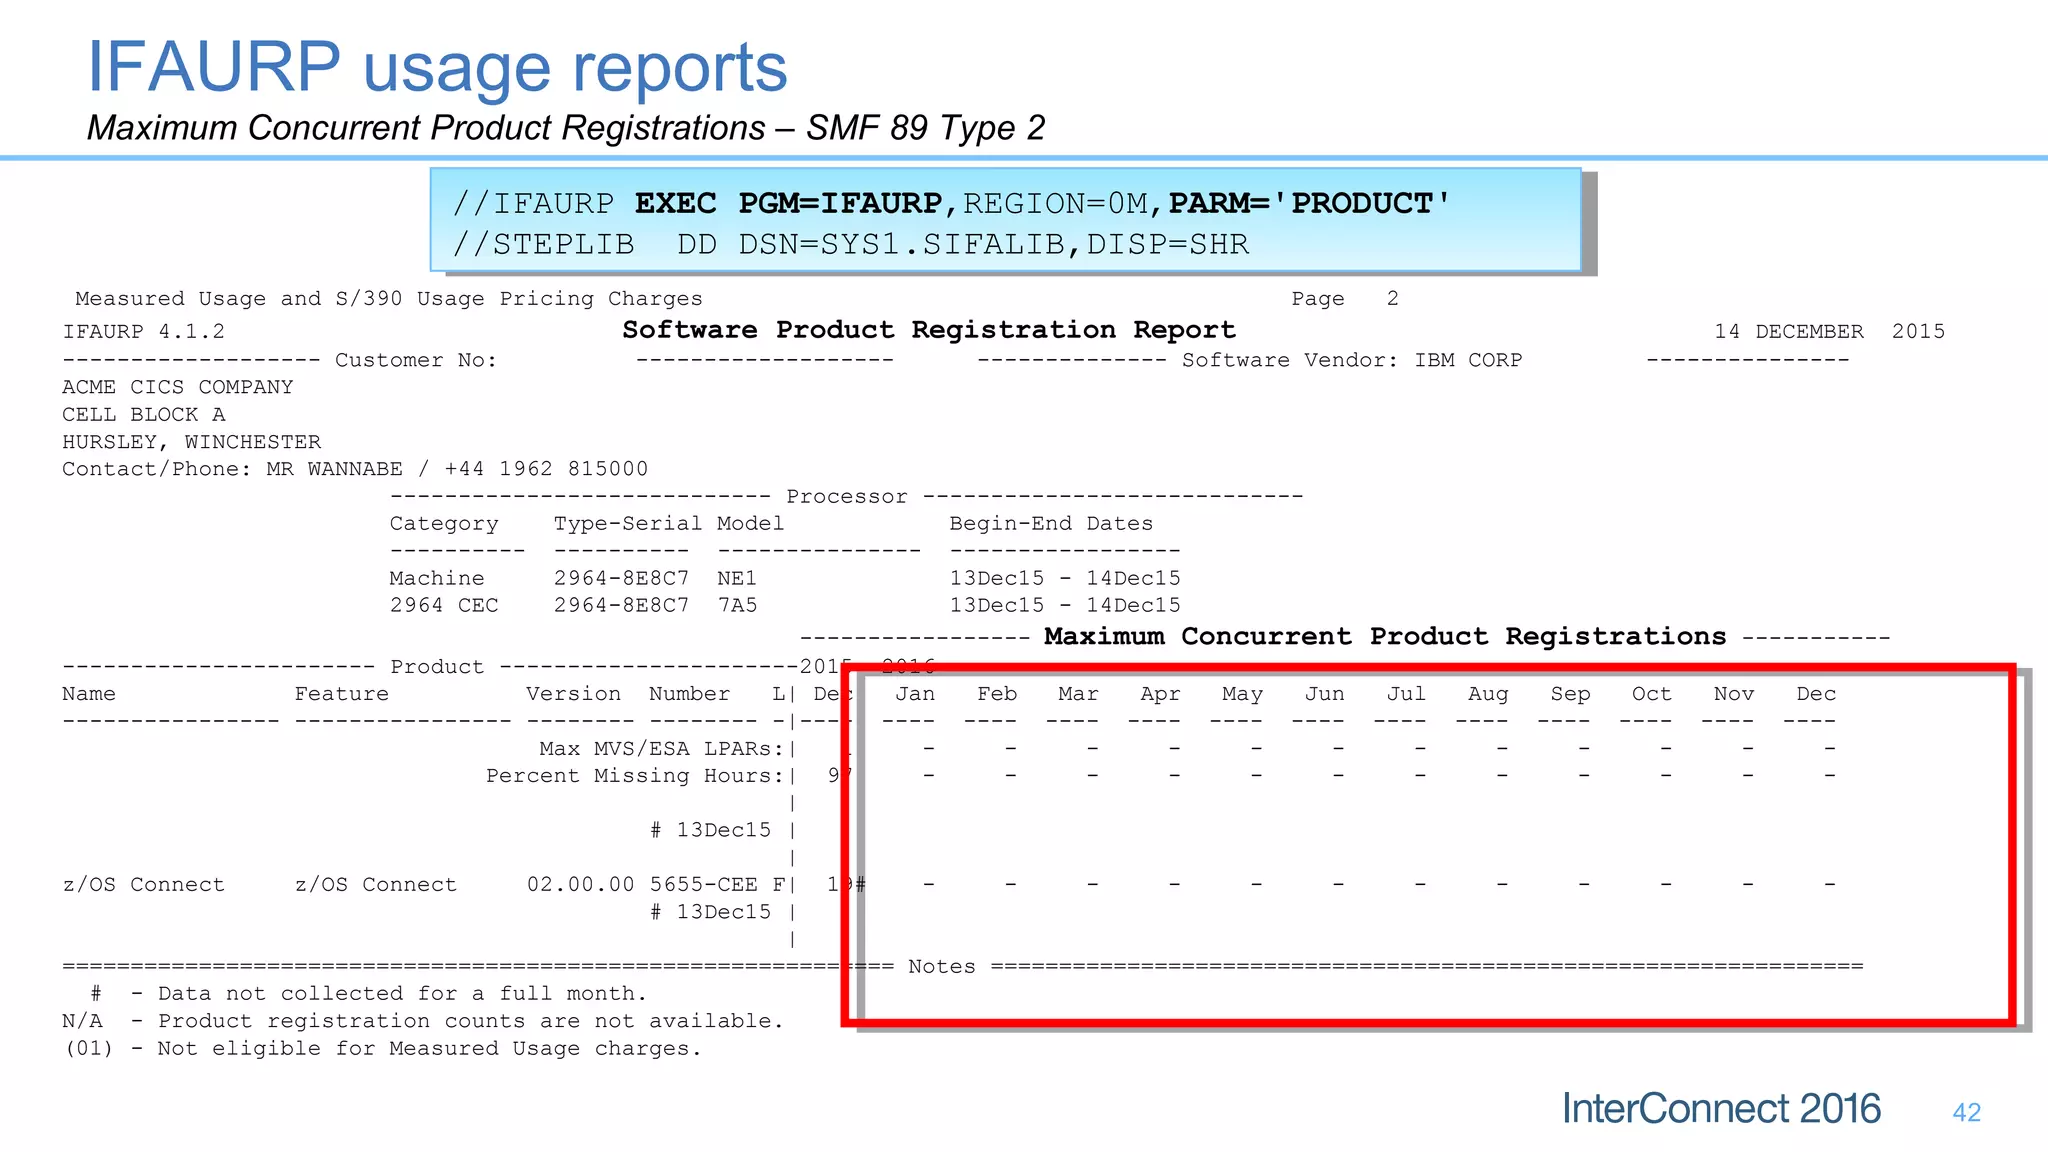Select the 'Software Product Registration Report' heading
2048x1152 pixels.
click(929, 330)
